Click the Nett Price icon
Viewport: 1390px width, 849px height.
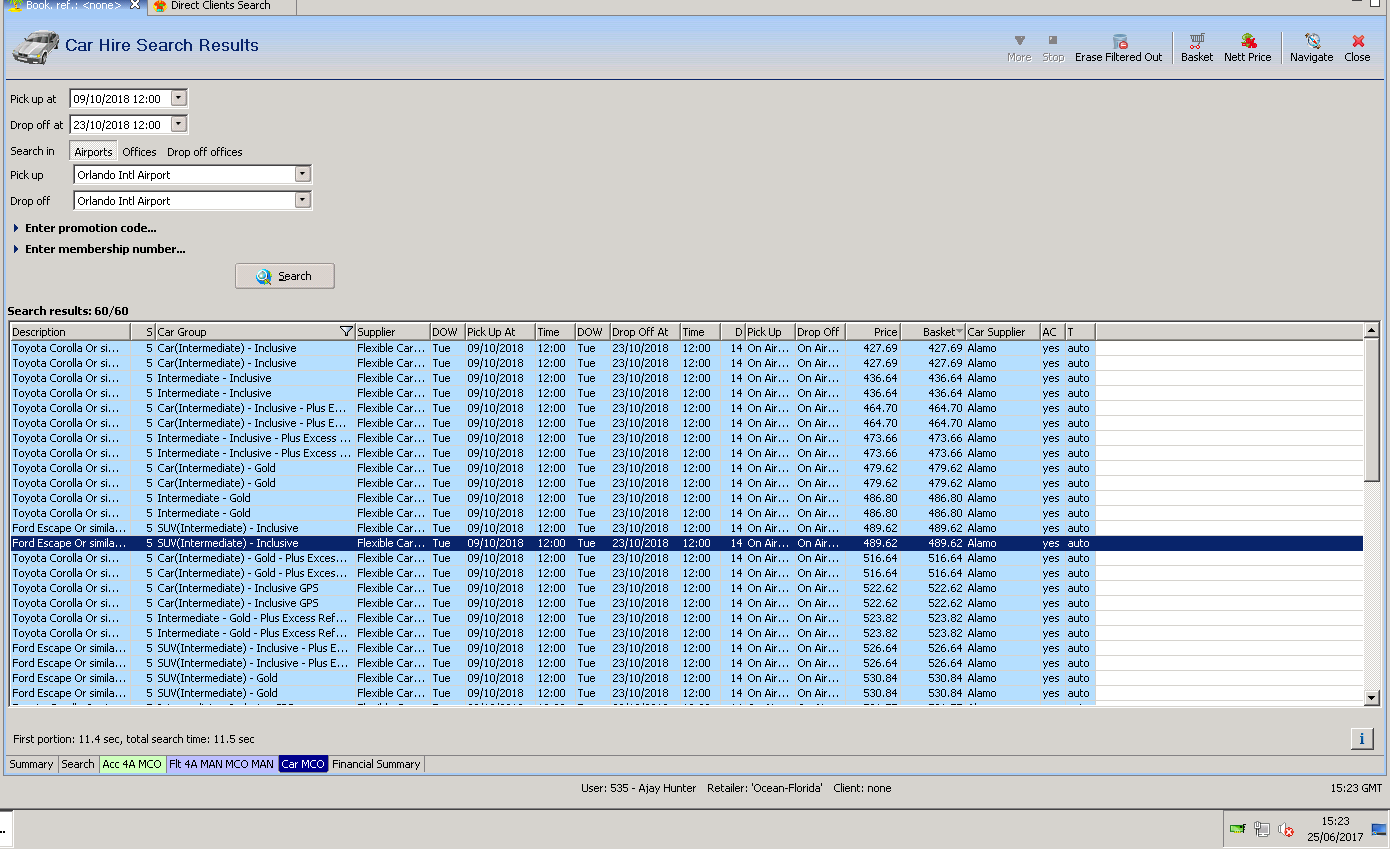point(1248,42)
